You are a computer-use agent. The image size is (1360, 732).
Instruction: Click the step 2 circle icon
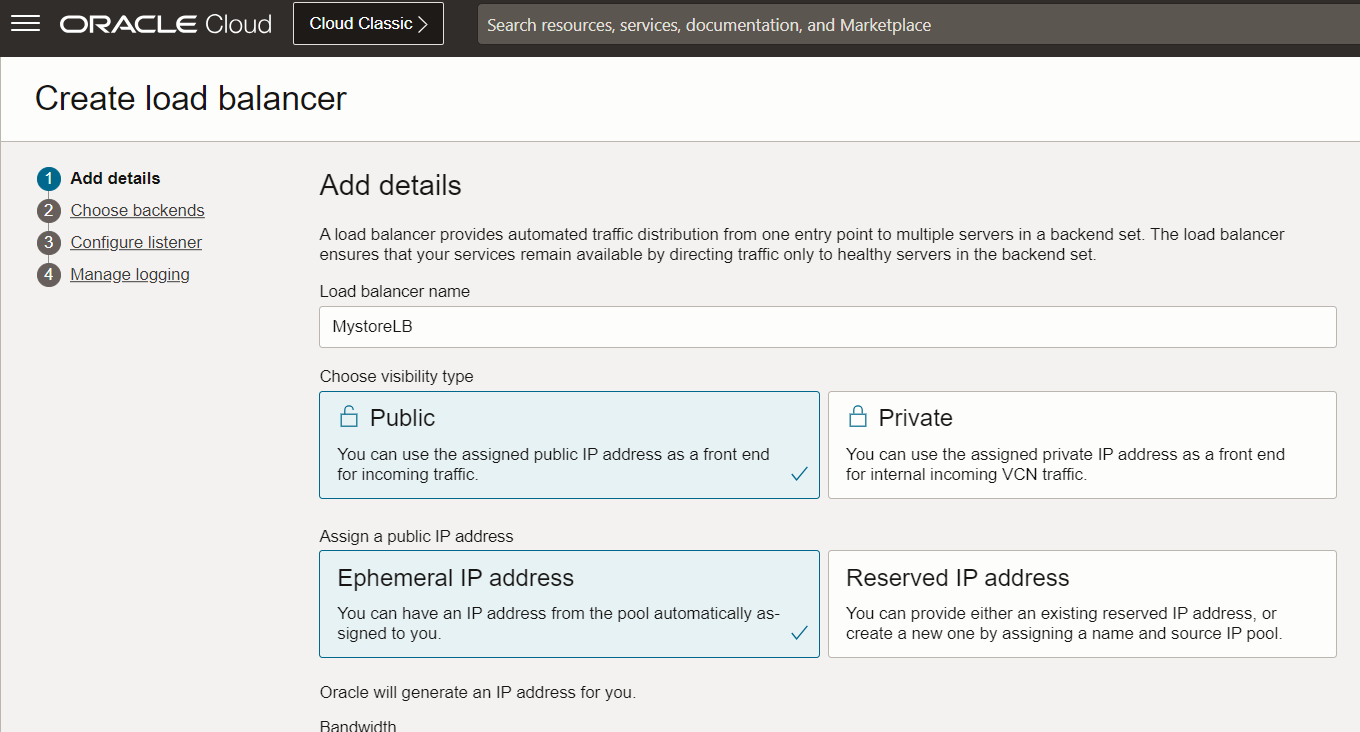tap(49, 211)
